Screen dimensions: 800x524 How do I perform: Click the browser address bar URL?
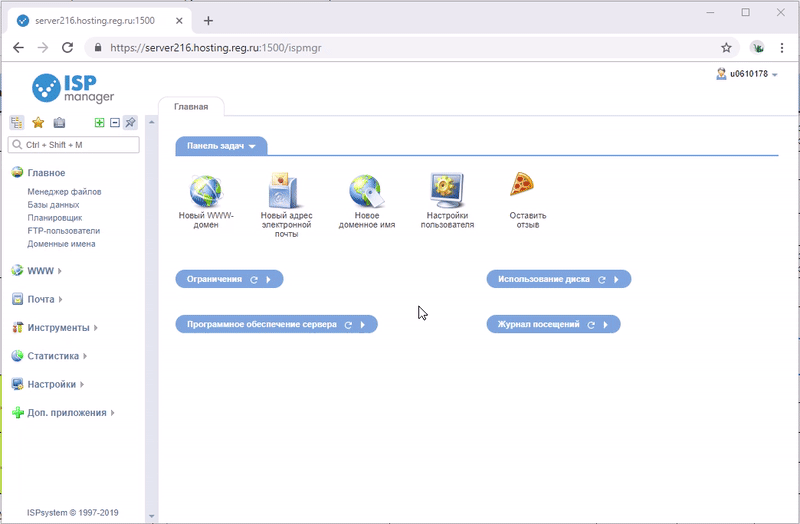(x=216, y=48)
